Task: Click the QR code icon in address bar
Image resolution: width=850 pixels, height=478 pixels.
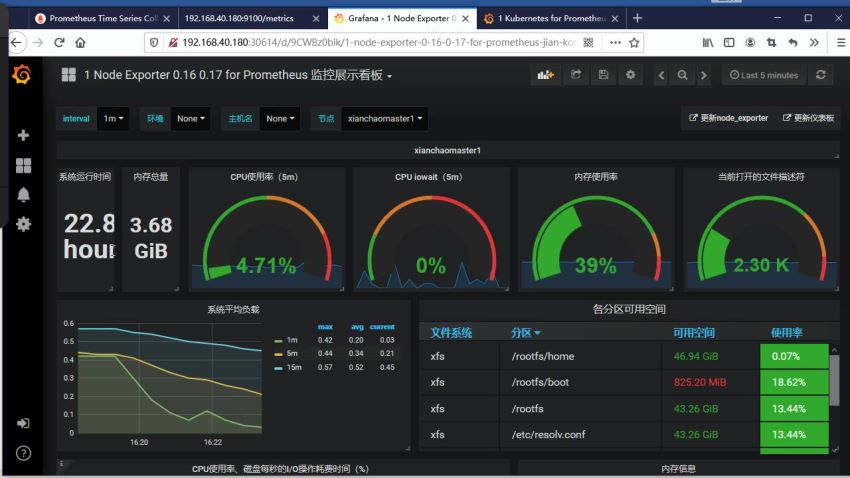Action: (x=588, y=42)
